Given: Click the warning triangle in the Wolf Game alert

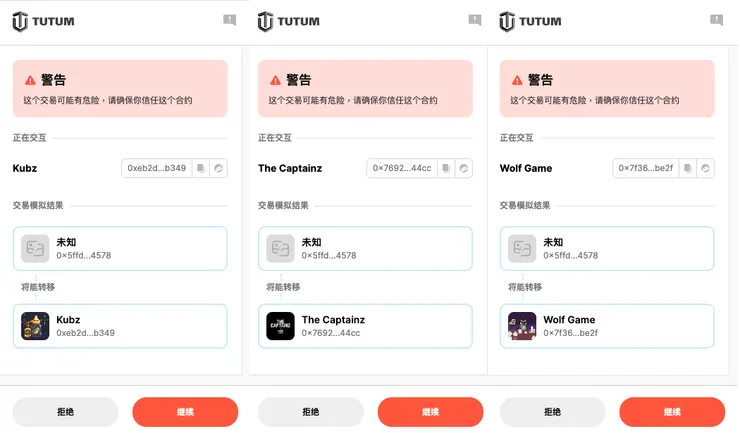Looking at the screenshot, I should pos(517,80).
